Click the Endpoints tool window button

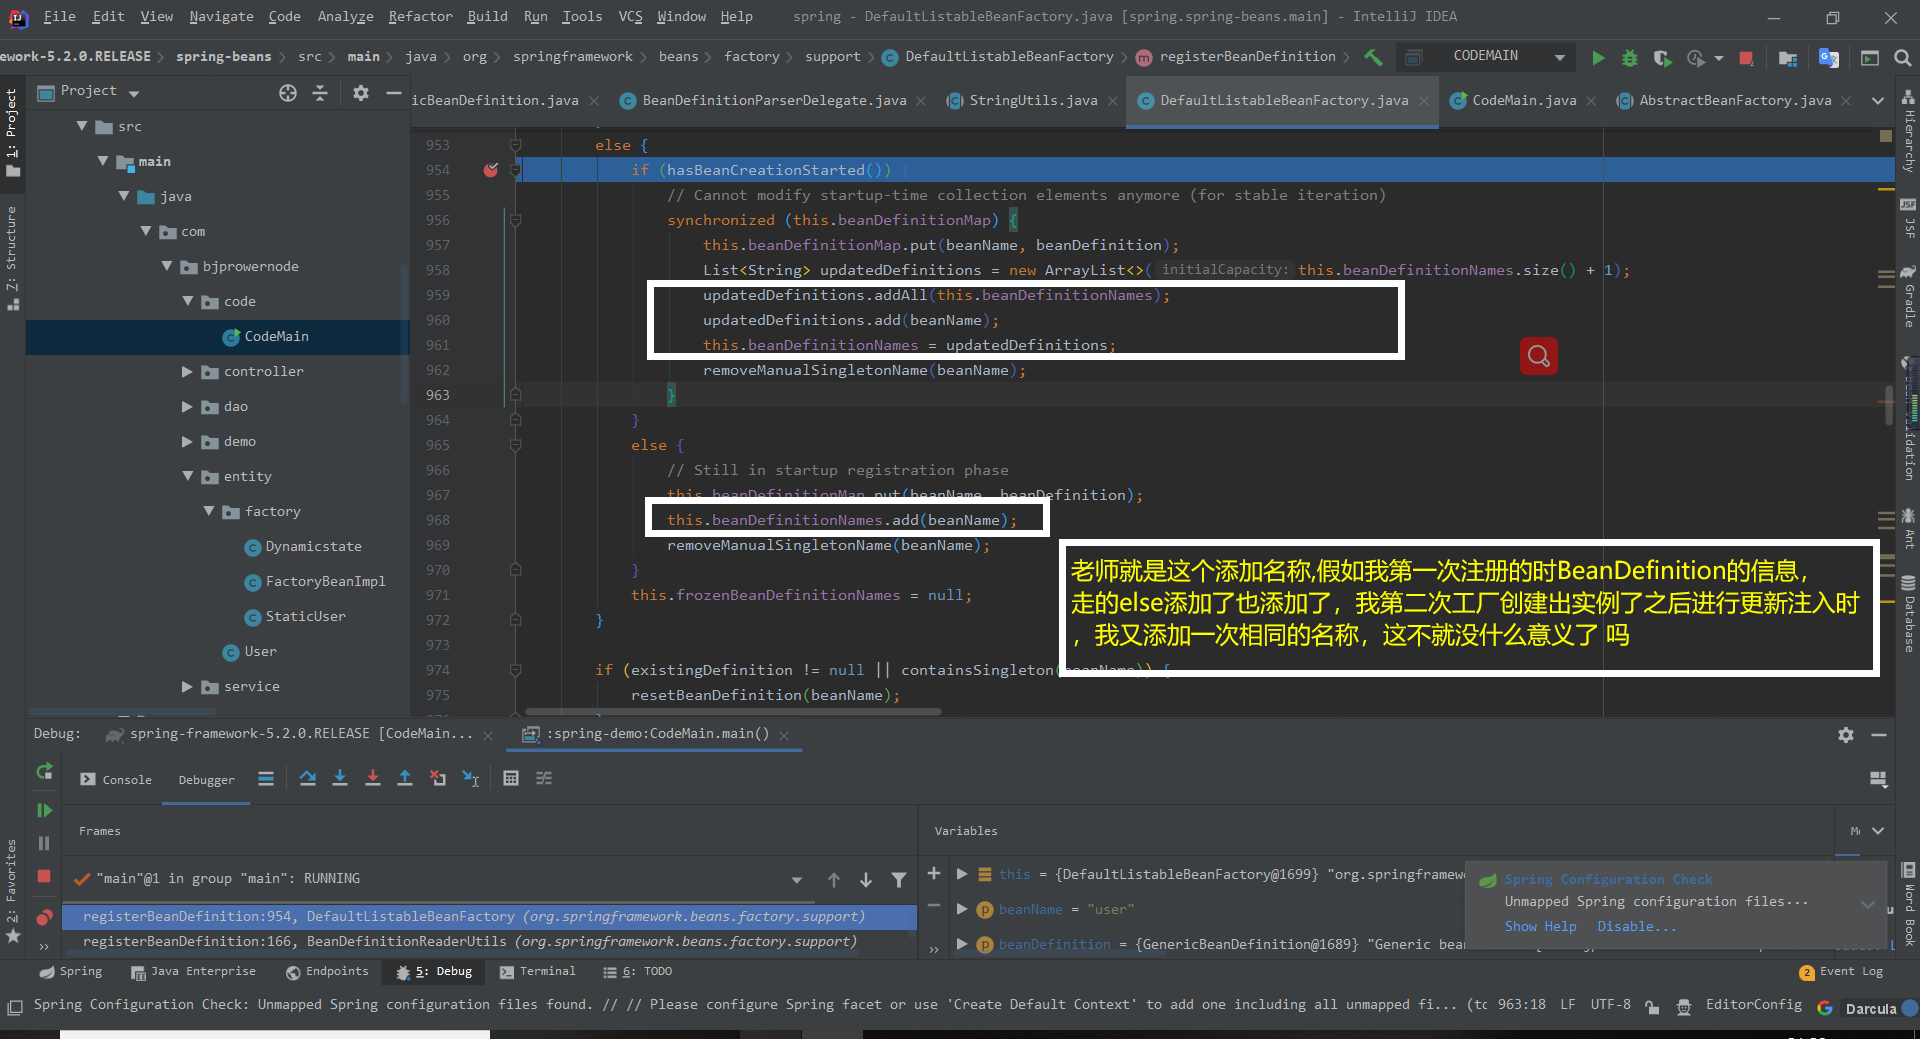327,971
